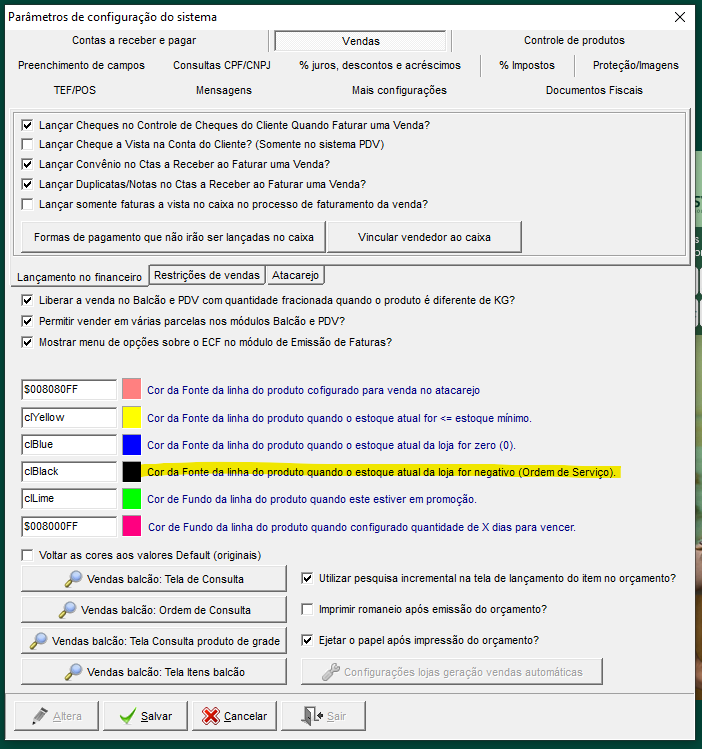Click the clBlue color value input field
This screenshot has height=749, width=702.
(x=69, y=444)
